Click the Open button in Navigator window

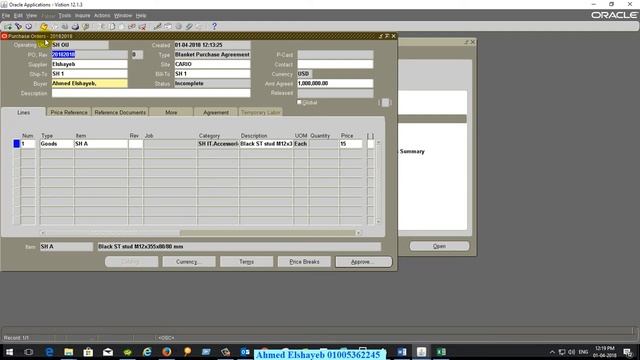[x=439, y=246]
